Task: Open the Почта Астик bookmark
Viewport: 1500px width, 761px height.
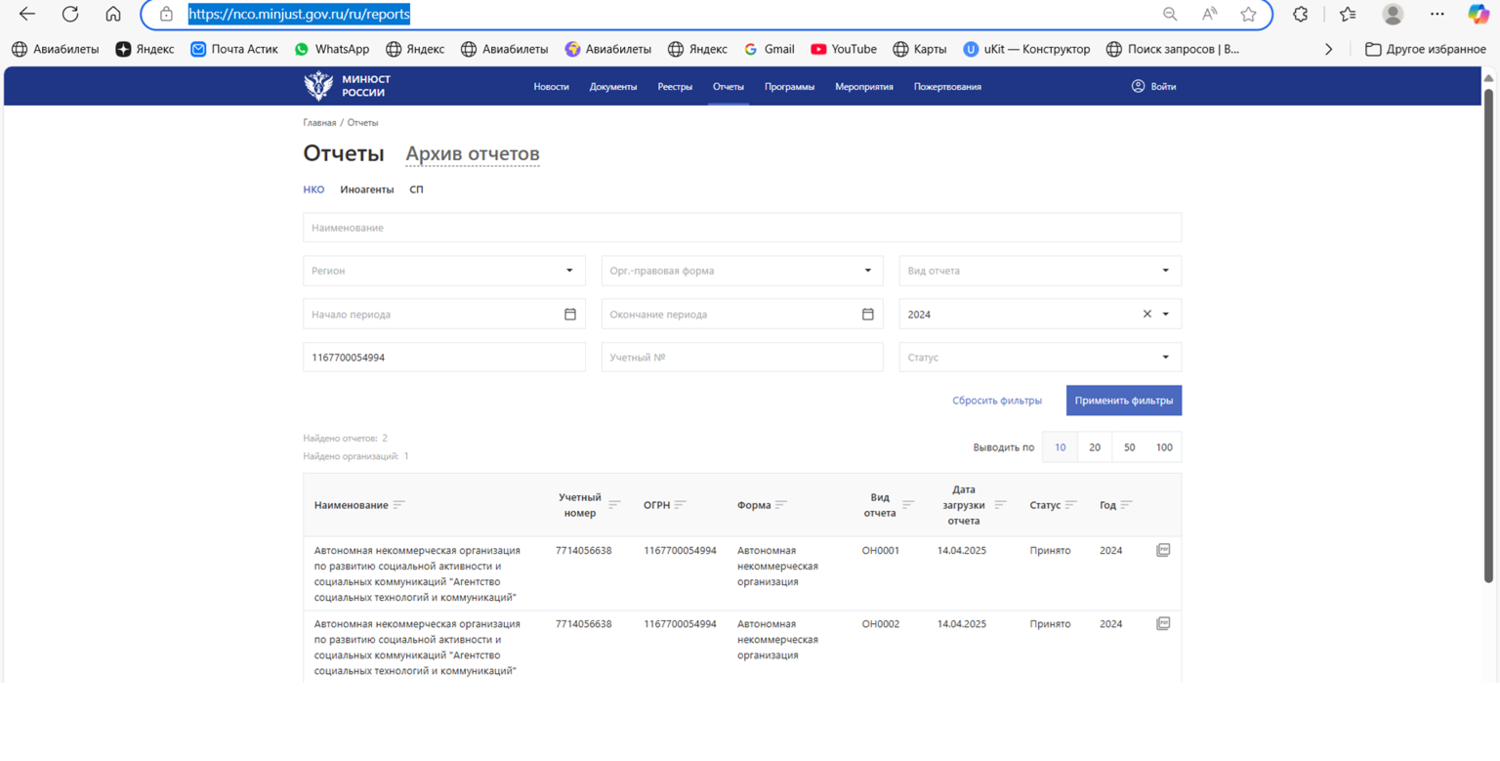Action: [234, 49]
